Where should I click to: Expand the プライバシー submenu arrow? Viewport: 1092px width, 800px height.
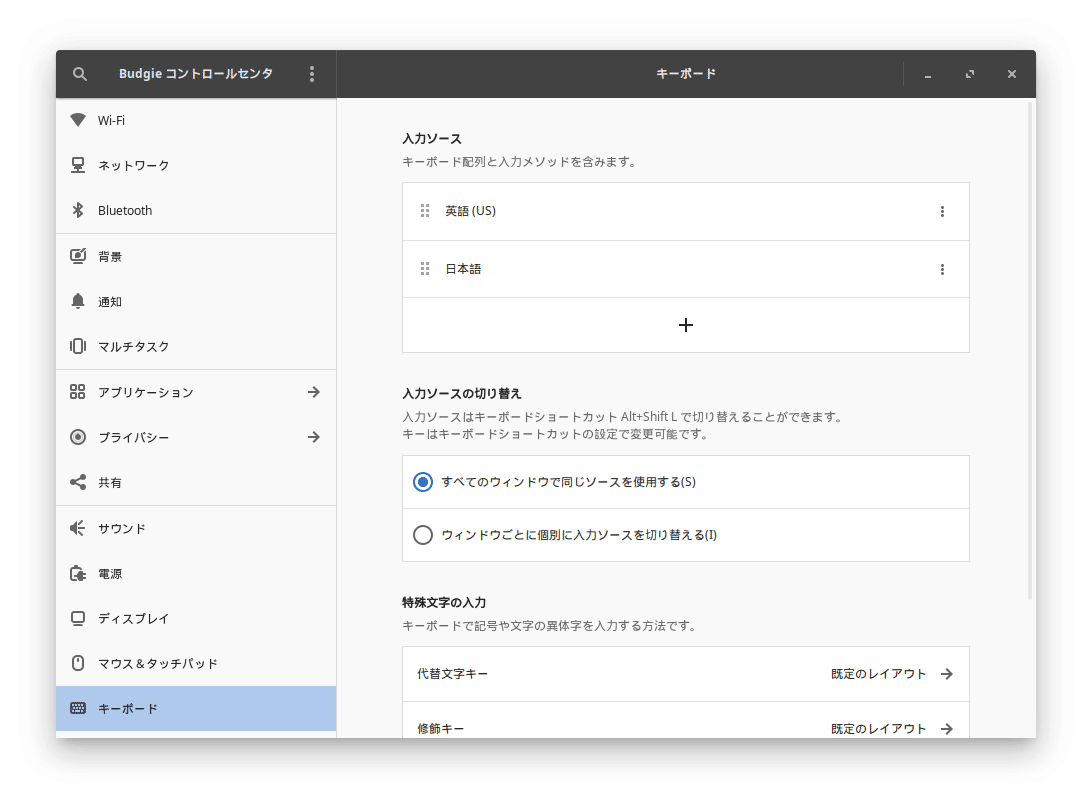[314, 437]
